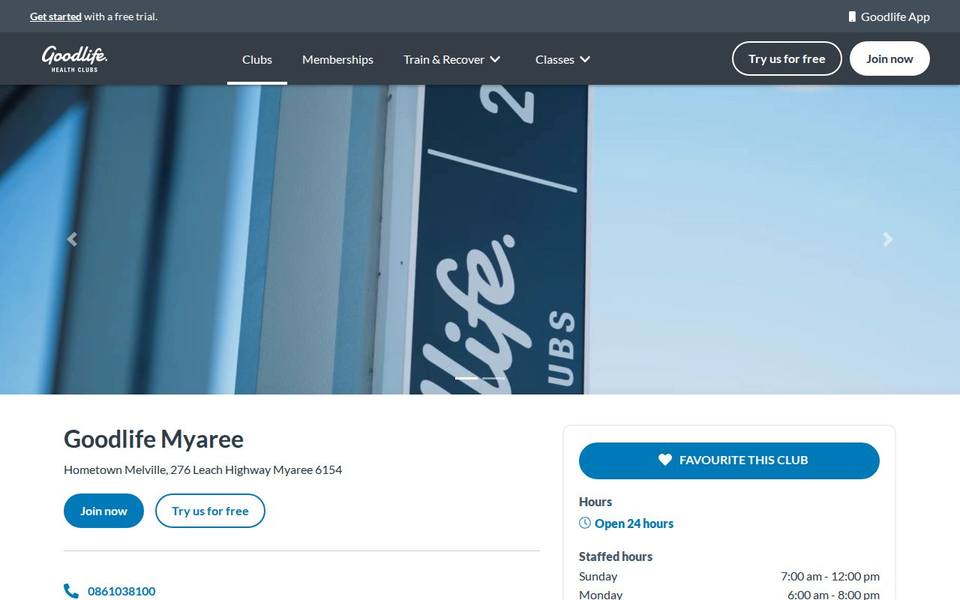The image size is (960, 600).
Task: Go to previous carousel image arrow
Action: pos(72,239)
